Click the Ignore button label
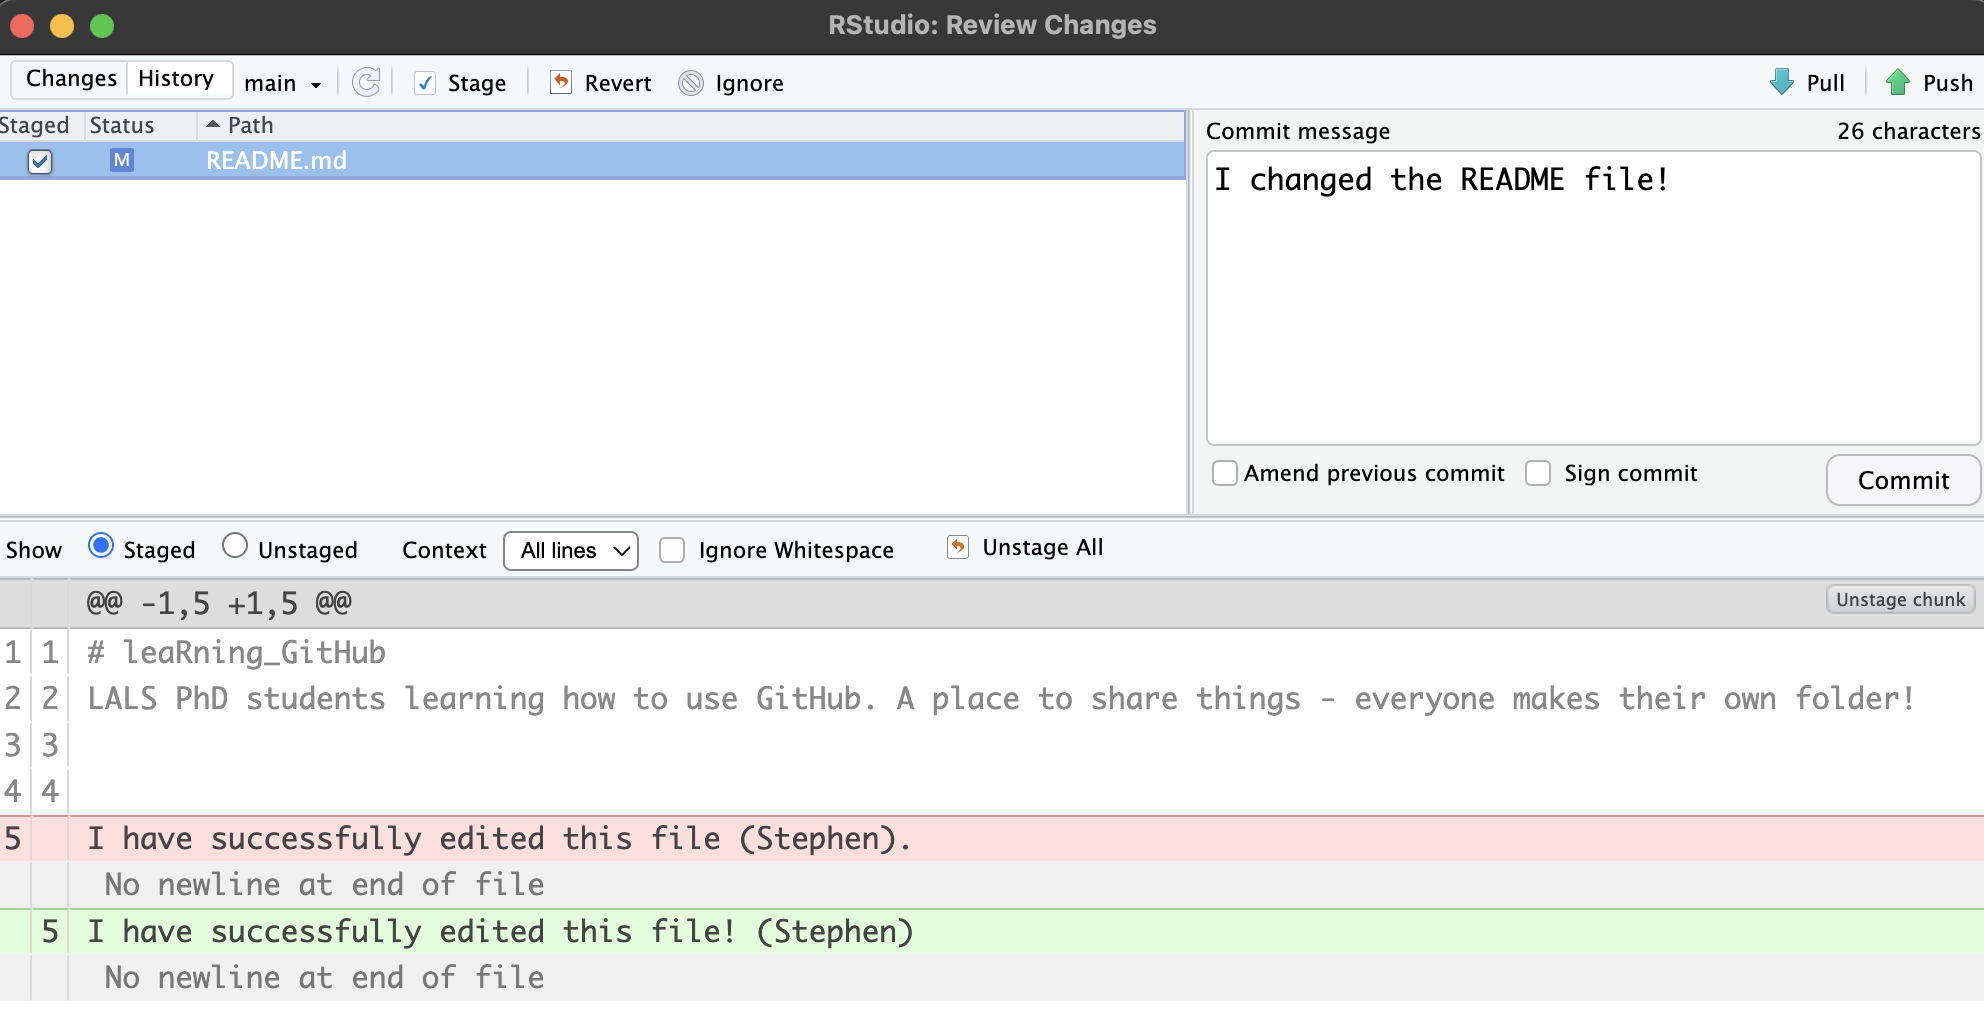 click(x=749, y=84)
